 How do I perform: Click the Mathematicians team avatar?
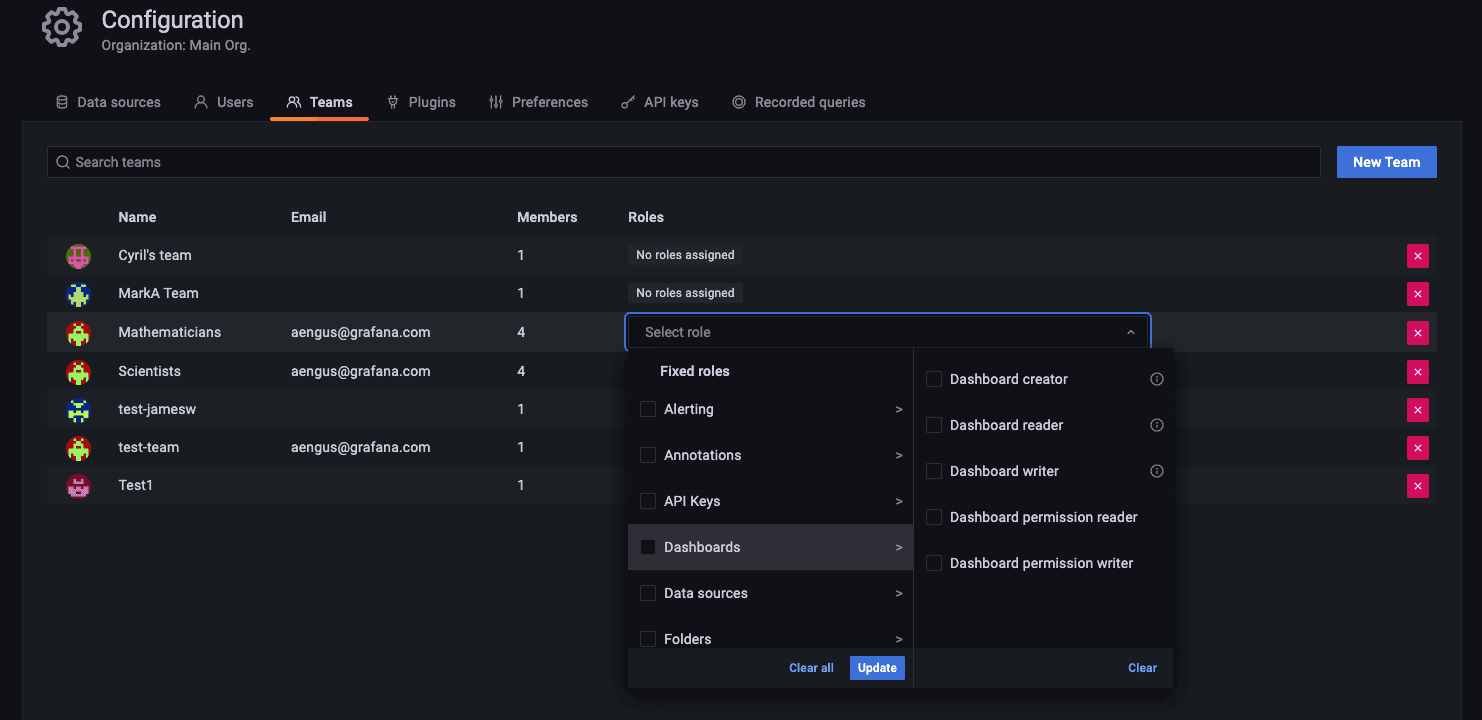(x=78, y=332)
